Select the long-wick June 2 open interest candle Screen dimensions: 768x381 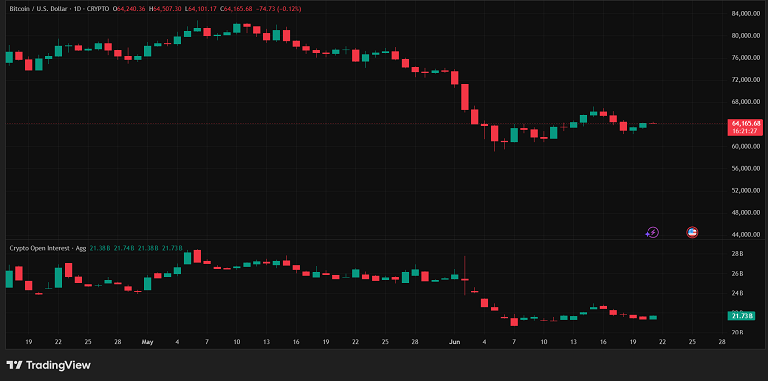point(464,276)
